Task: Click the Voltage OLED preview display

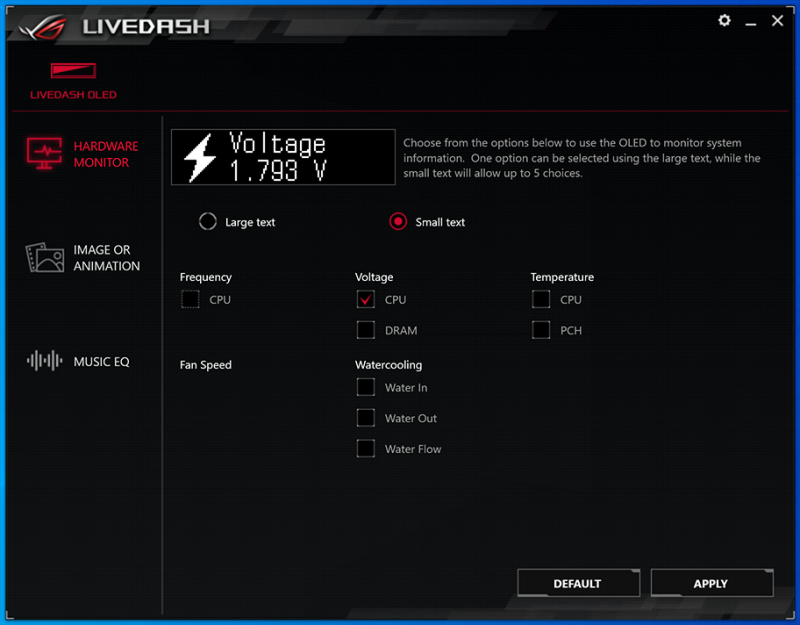Action: pyautogui.click(x=283, y=157)
